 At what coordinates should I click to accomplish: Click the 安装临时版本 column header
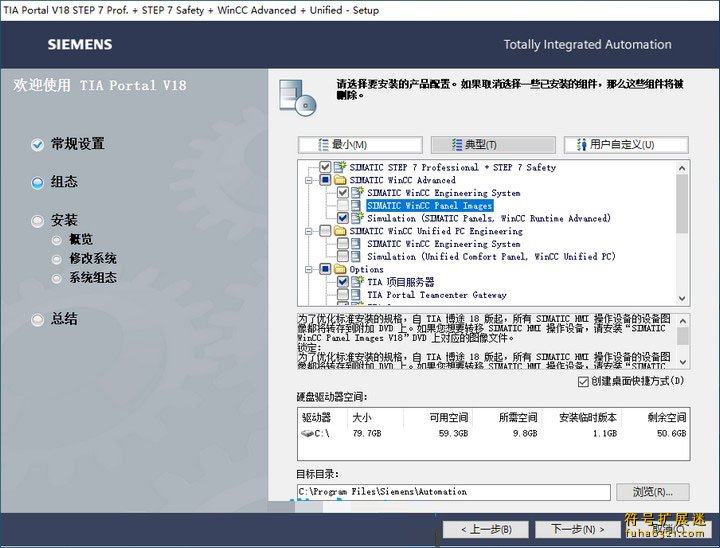coord(588,418)
